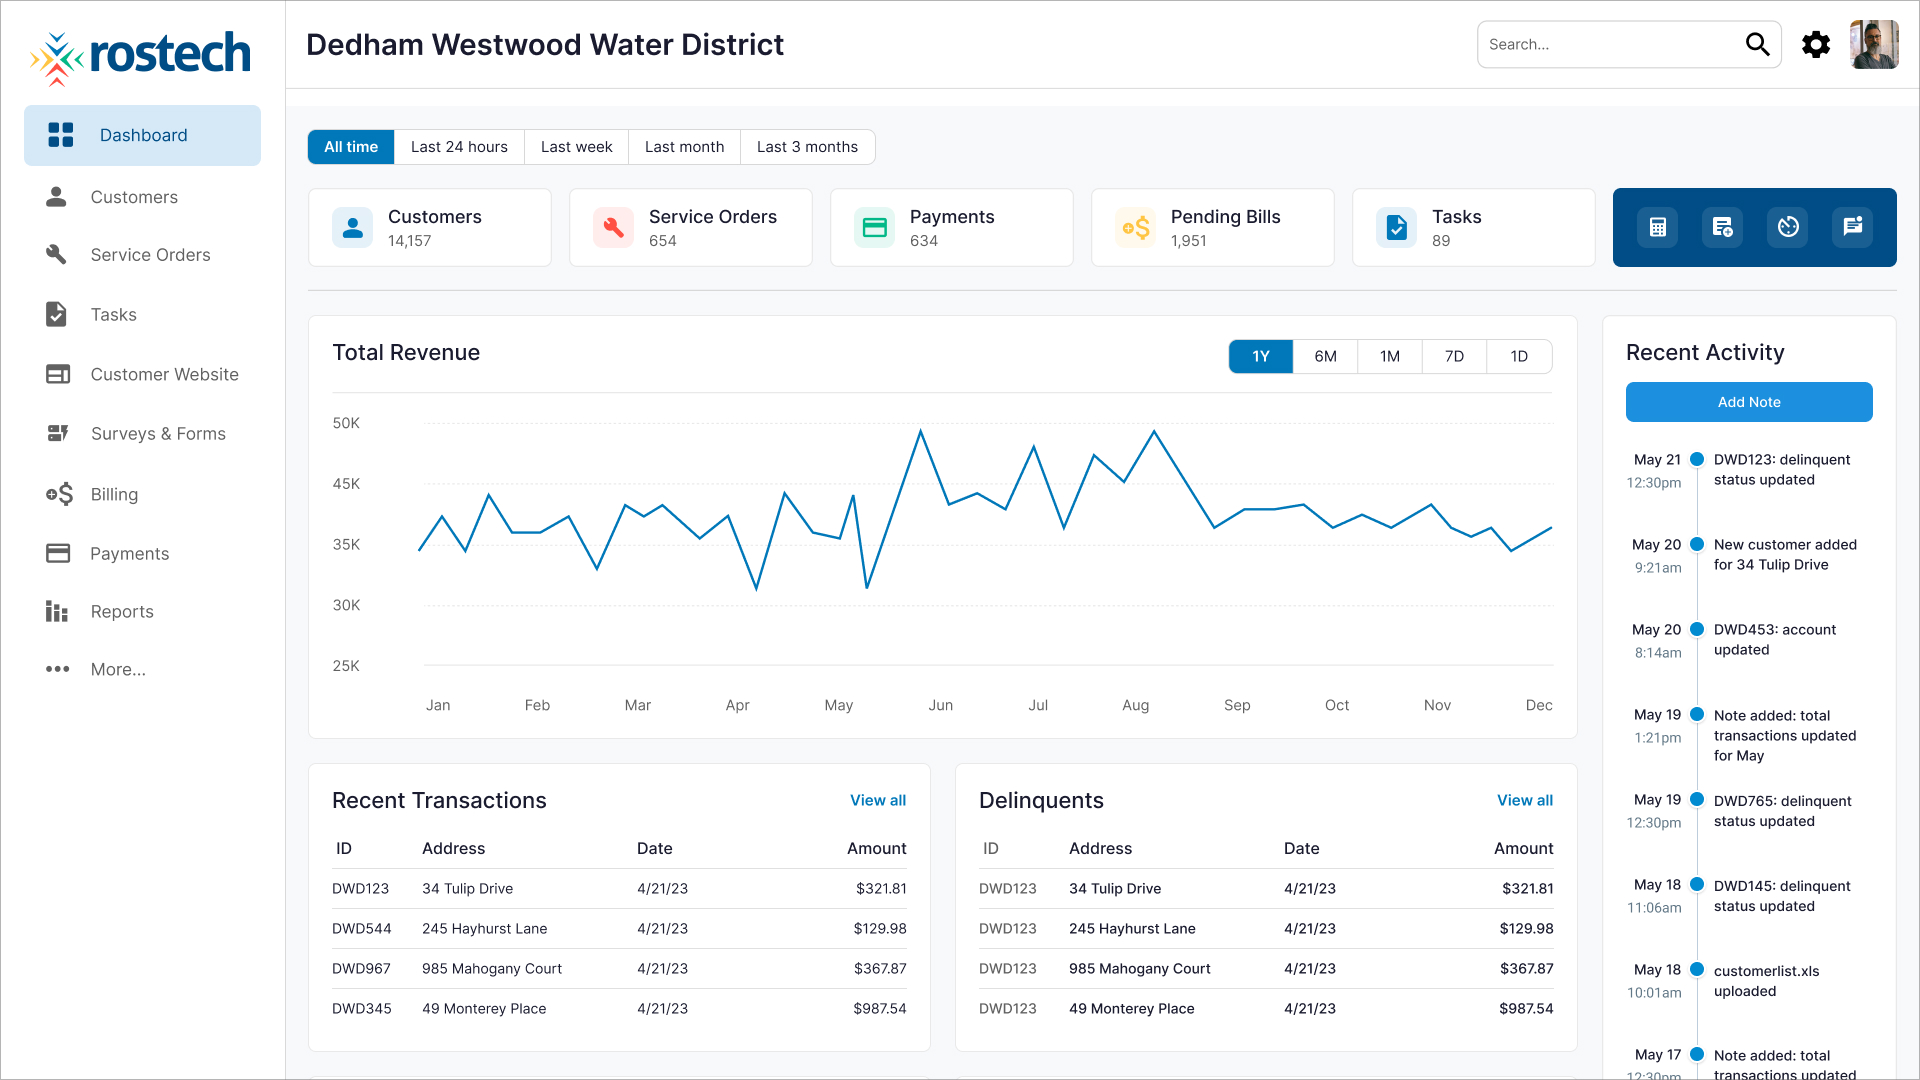1920x1080 pixels.
Task: Click transaction amount $321.81 in Recent Transactions
Action: point(881,889)
